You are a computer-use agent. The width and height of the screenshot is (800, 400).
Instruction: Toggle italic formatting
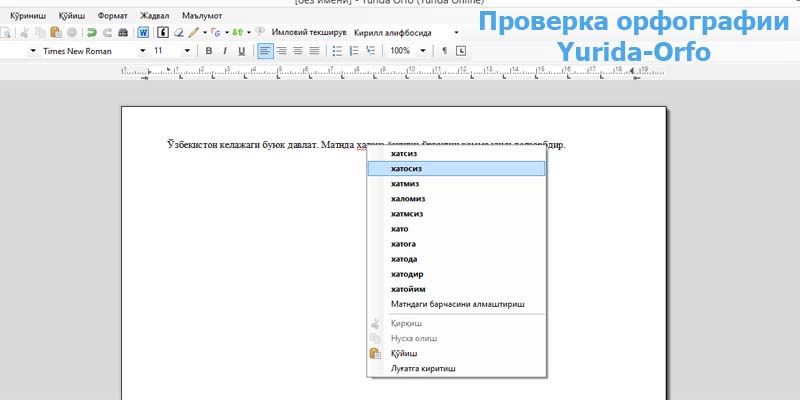pos(224,51)
